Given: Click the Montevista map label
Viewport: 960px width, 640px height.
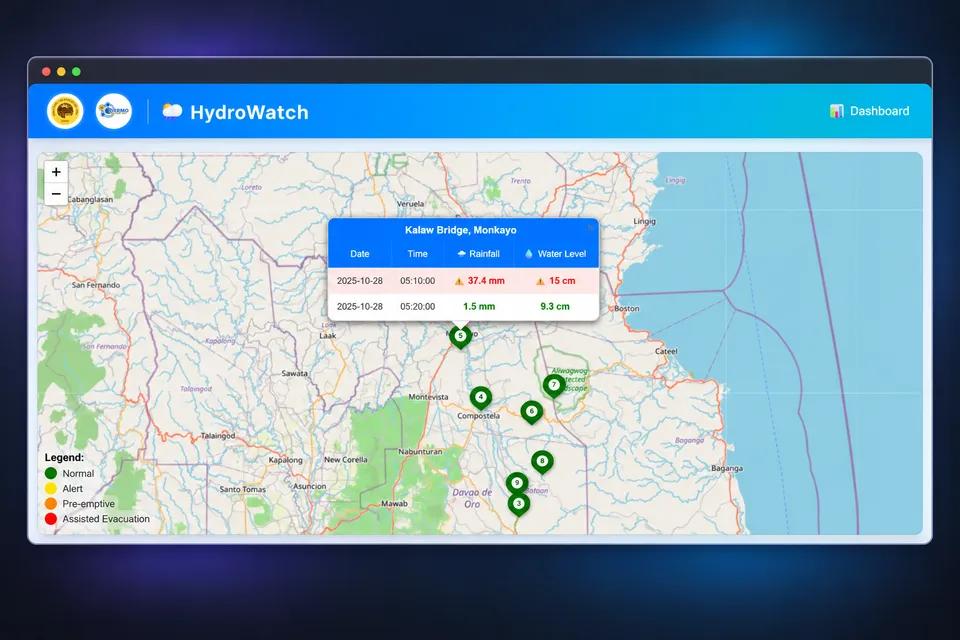Looking at the screenshot, I should point(429,397).
